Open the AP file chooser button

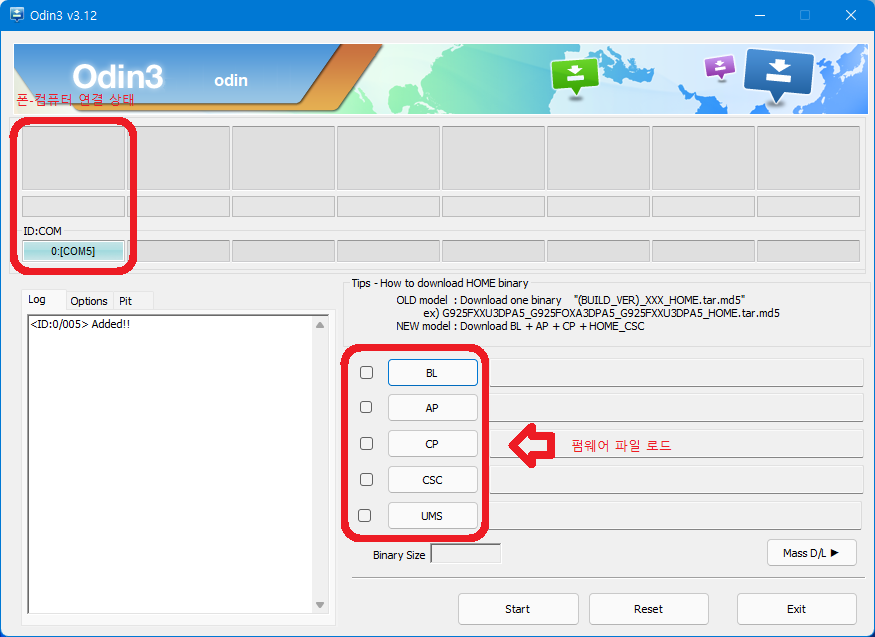point(432,408)
